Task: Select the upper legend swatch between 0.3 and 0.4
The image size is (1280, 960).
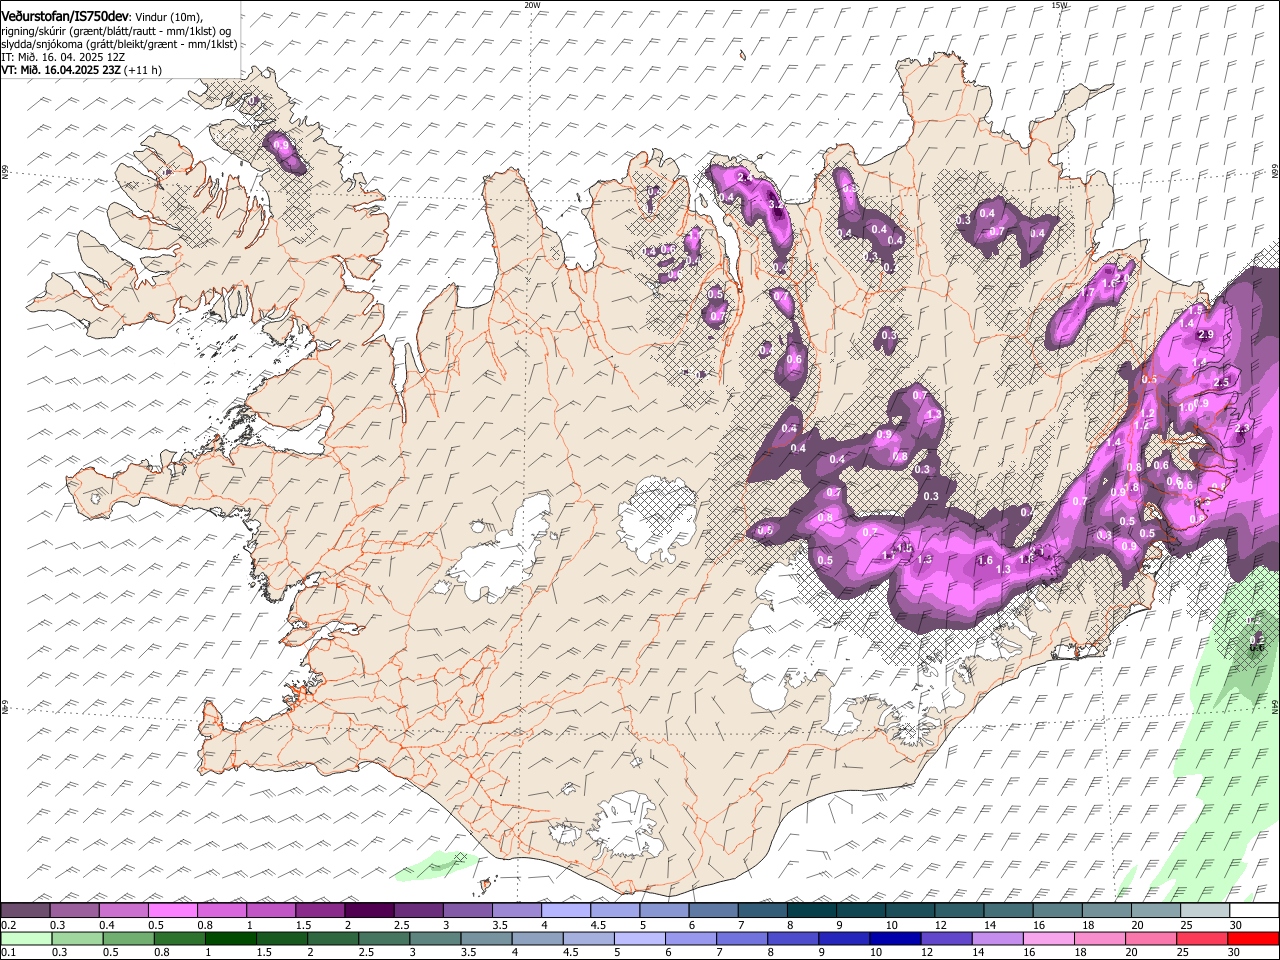Action: click(x=75, y=910)
